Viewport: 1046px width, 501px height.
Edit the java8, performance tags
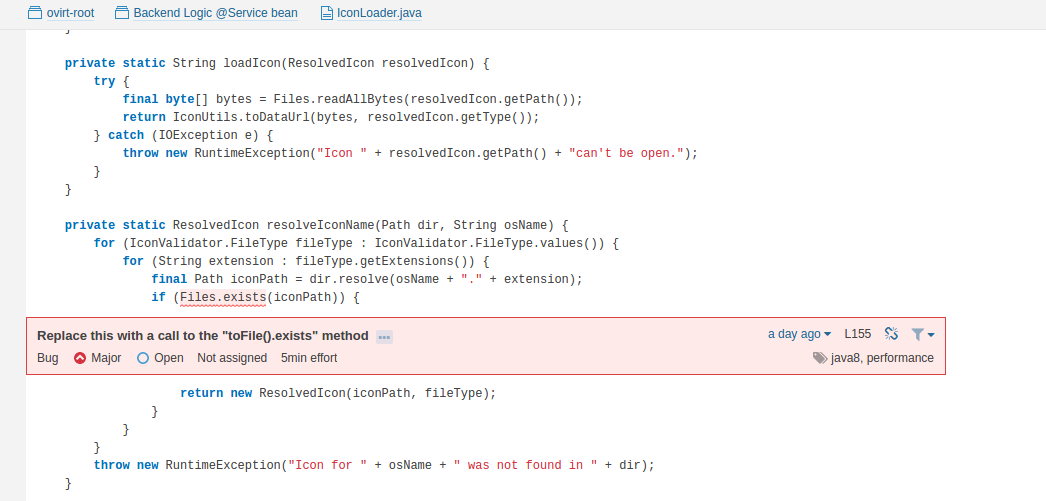tap(882, 358)
